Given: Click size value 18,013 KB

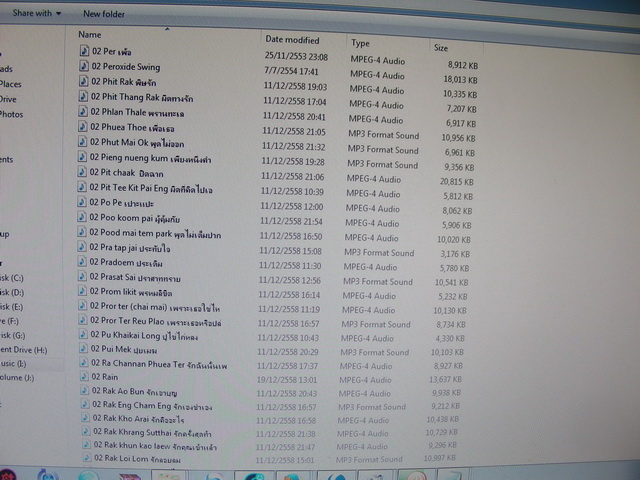Looking at the screenshot, I should pos(460,80).
